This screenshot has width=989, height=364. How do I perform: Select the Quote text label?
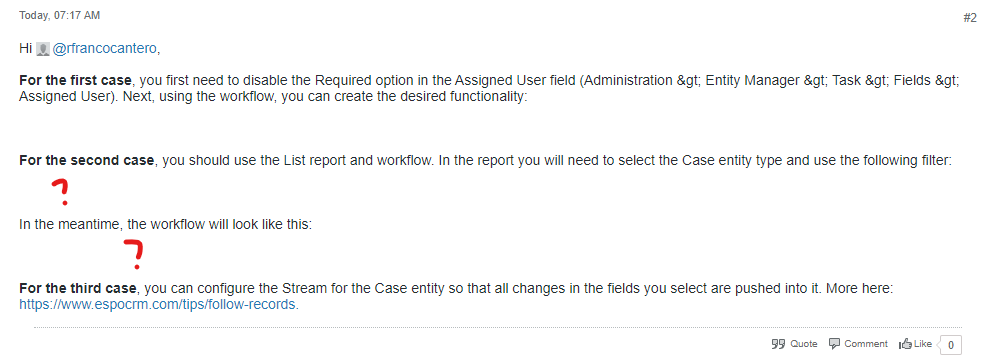click(804, 344)
